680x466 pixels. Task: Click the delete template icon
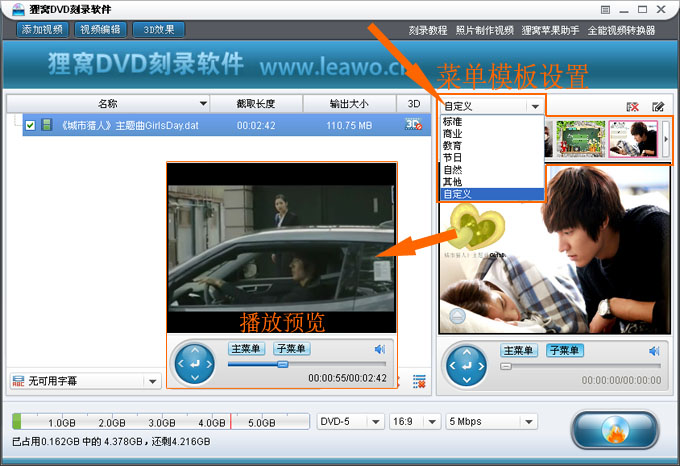click(633, 107)
